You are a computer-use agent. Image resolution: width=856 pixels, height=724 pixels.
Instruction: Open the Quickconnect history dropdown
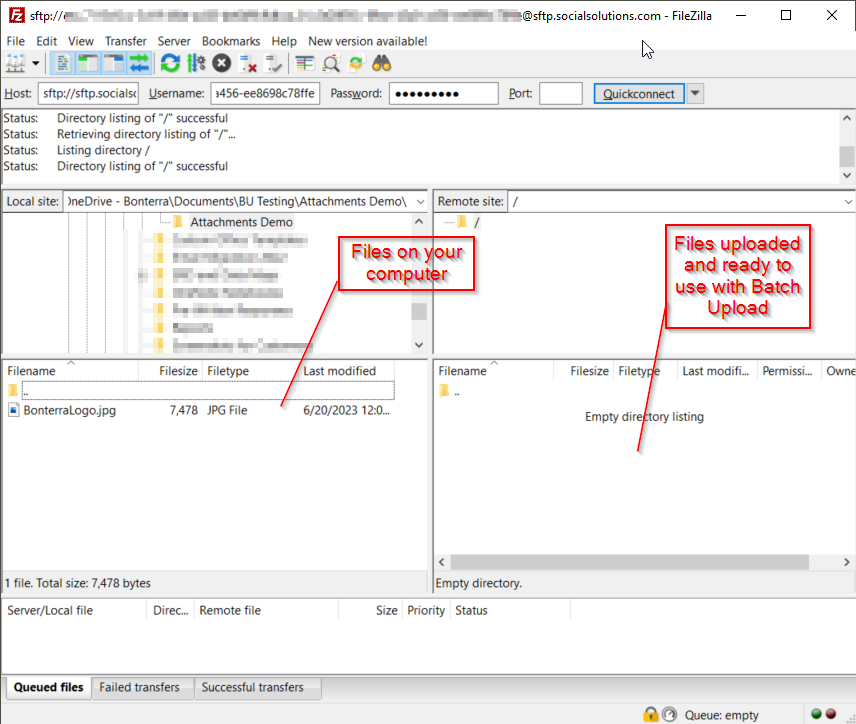[695, 93]
